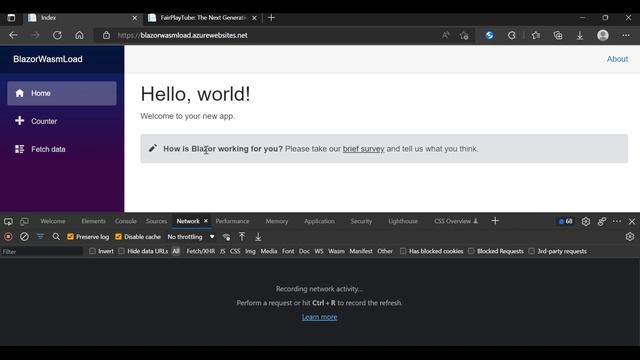This screenshot has height=360, width=640.
Task: Open Learn more link in Network panel
Action: 320,317
